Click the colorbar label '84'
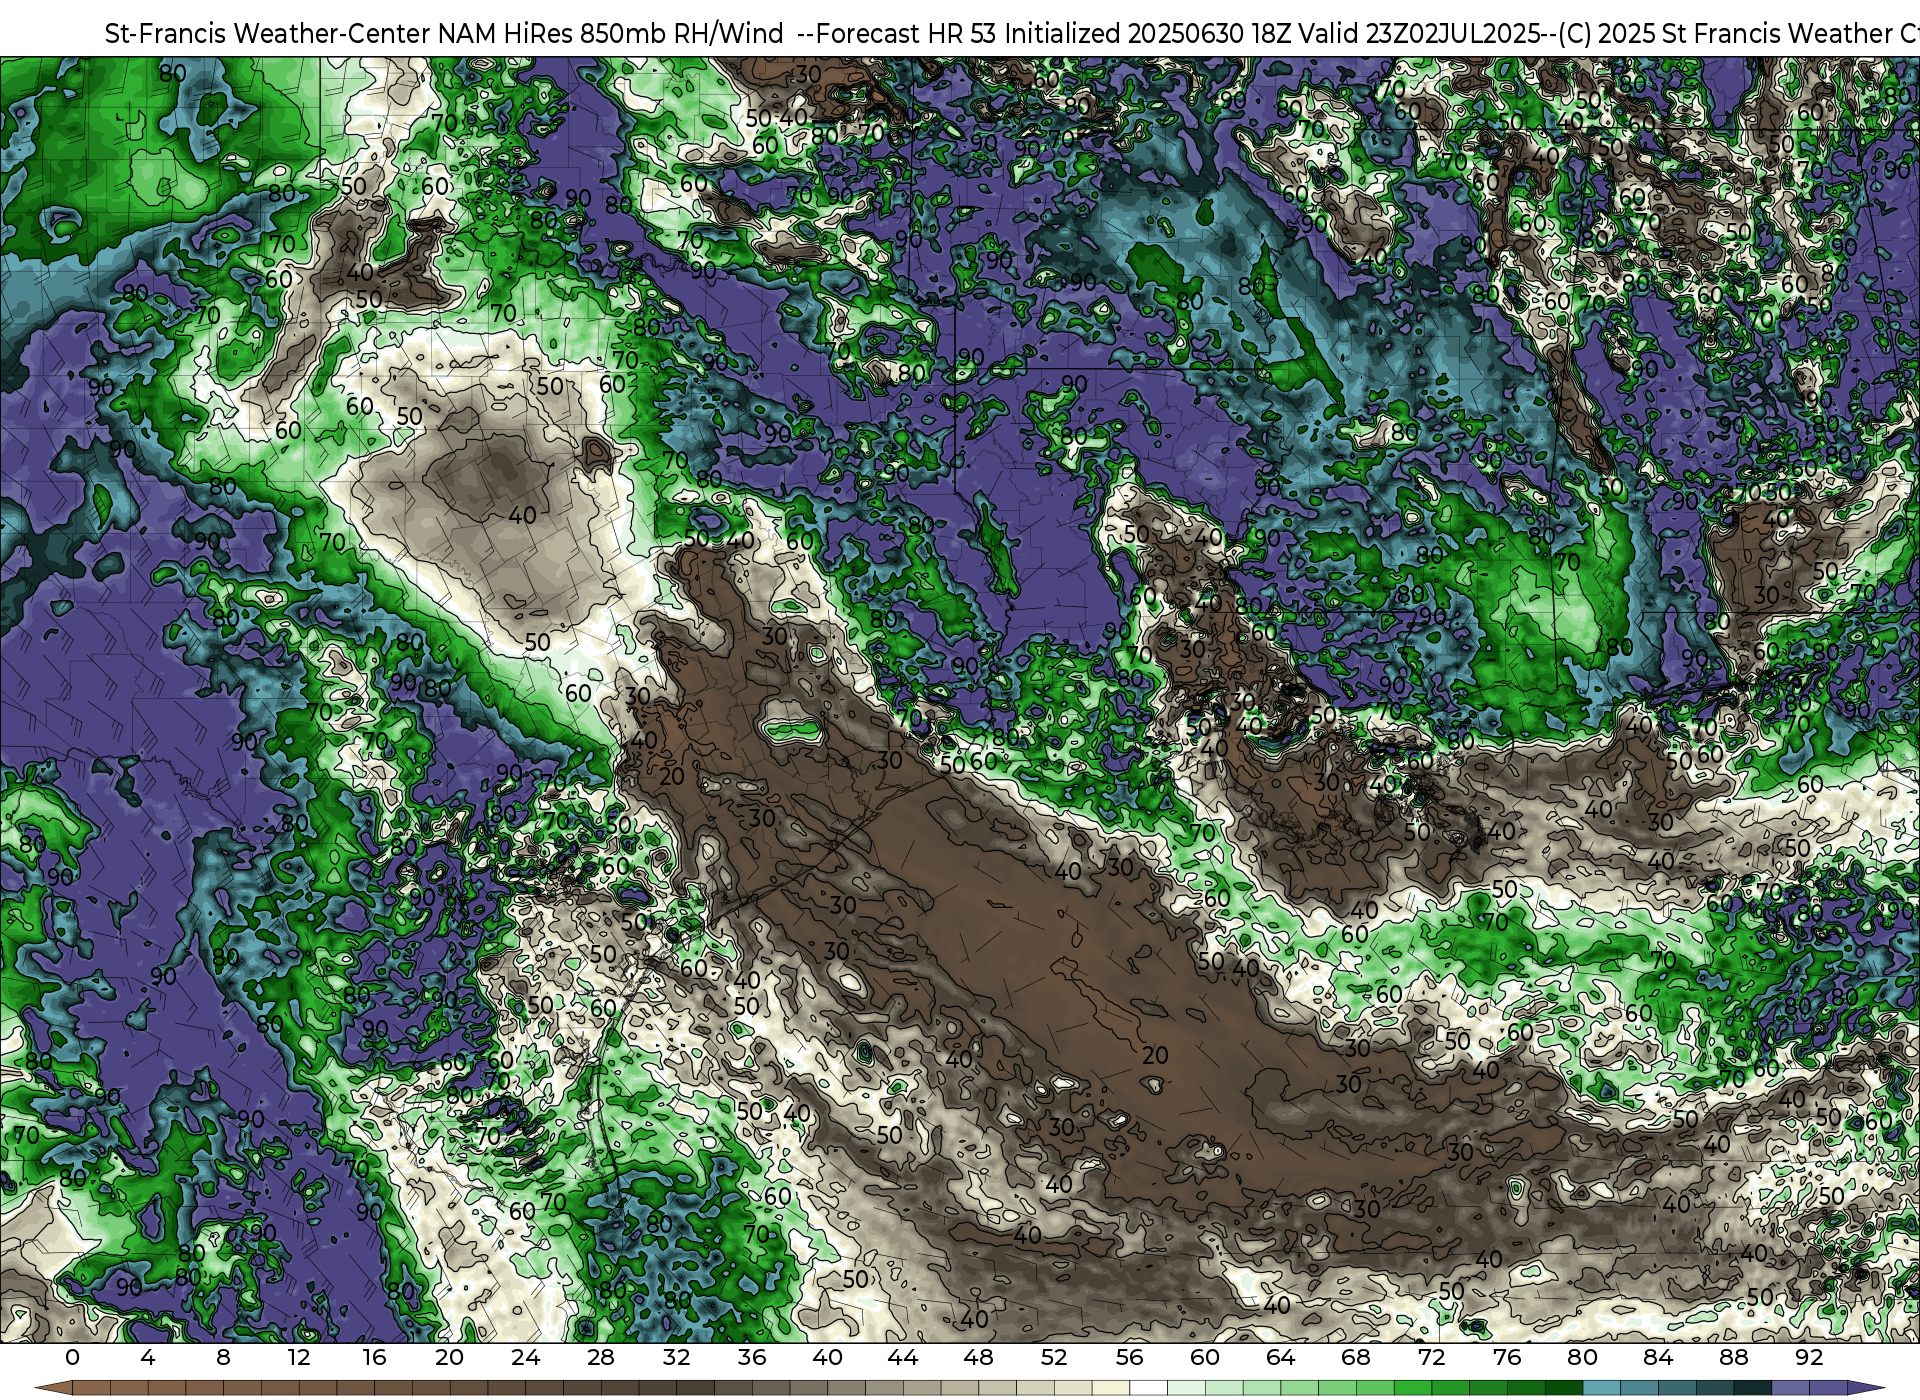The width and height of the screenshot is (1920, 1400). (1658, 1357)
